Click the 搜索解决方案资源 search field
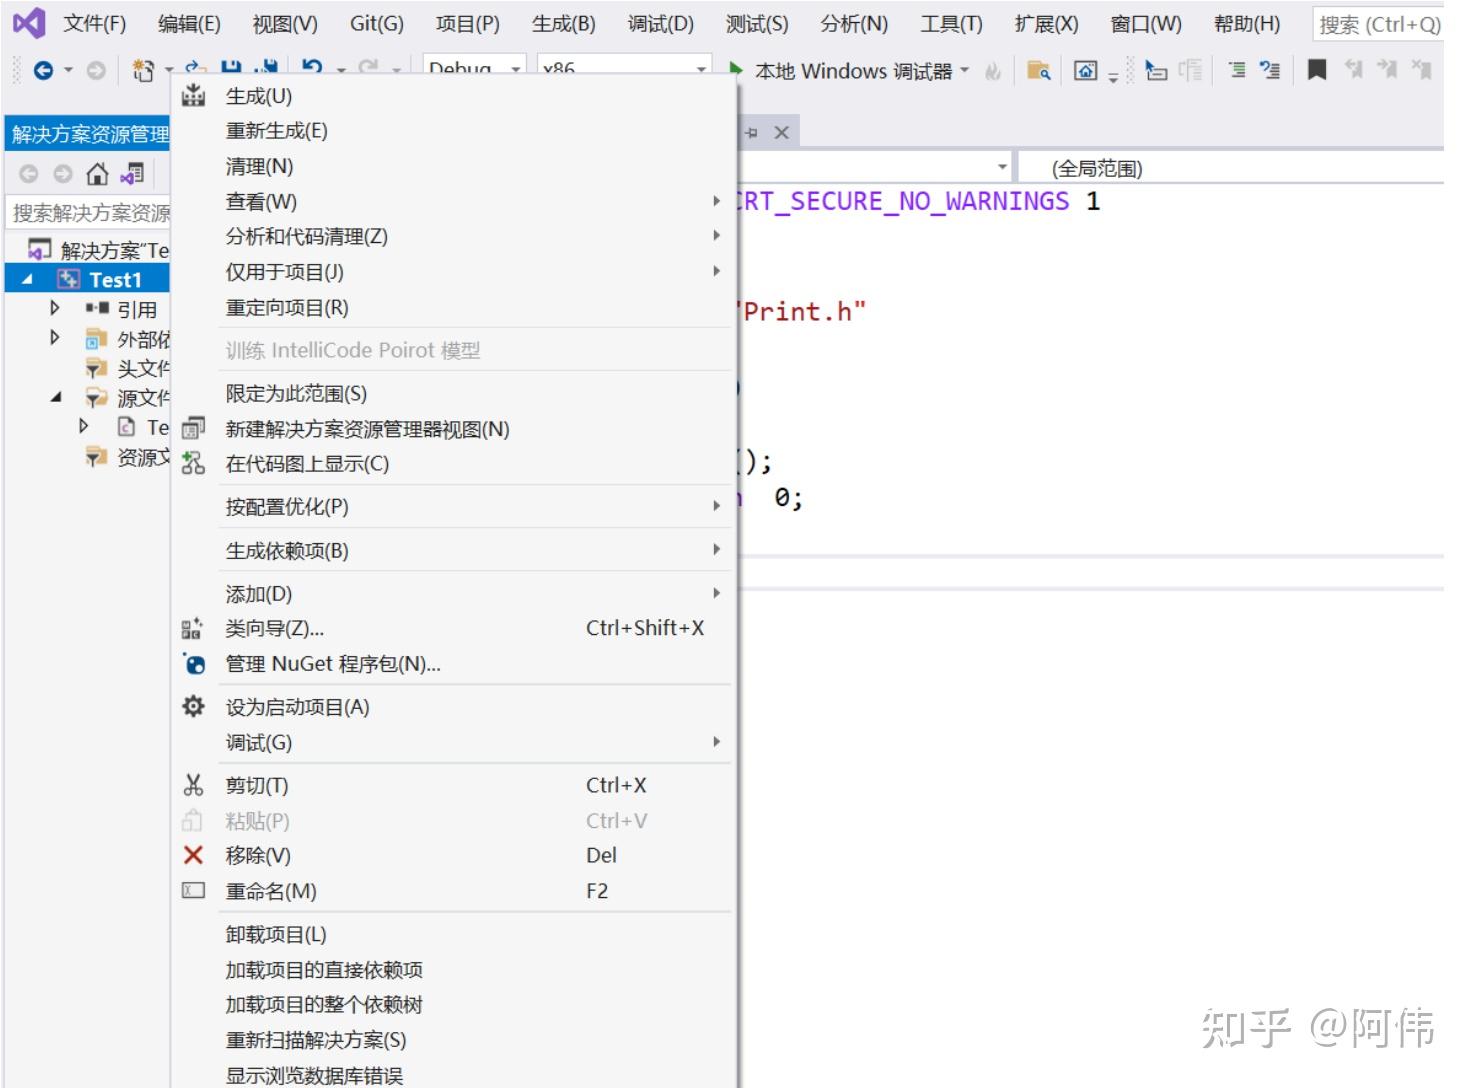 (x=88, y=212)
